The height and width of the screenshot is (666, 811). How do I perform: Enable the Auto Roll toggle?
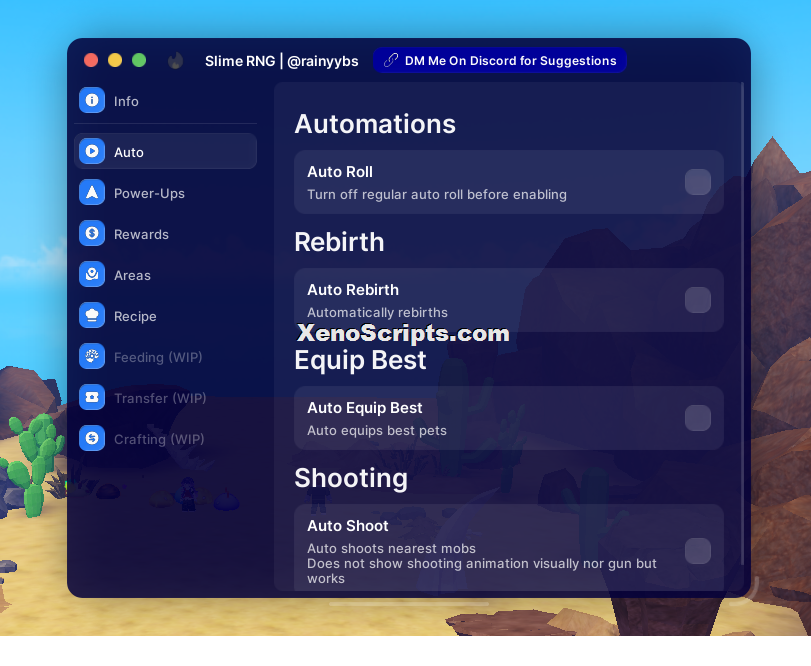pos(698,182)
